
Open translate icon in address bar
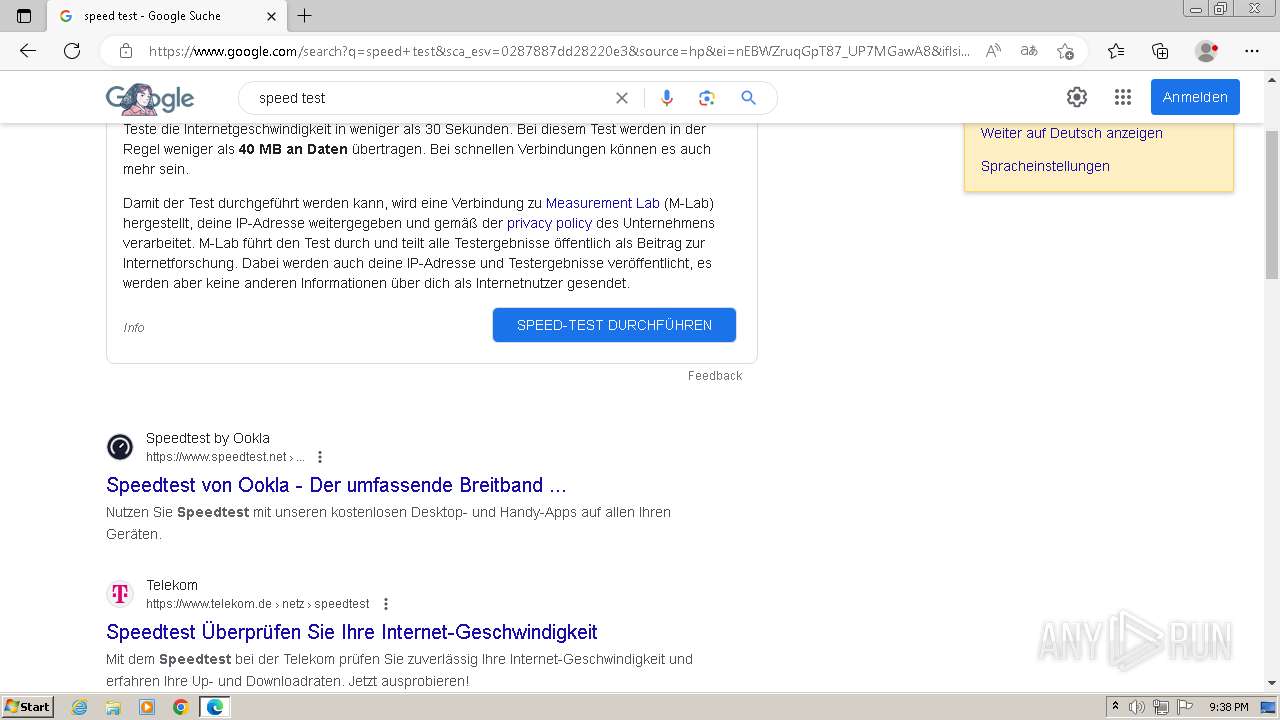pos(1029,51)
